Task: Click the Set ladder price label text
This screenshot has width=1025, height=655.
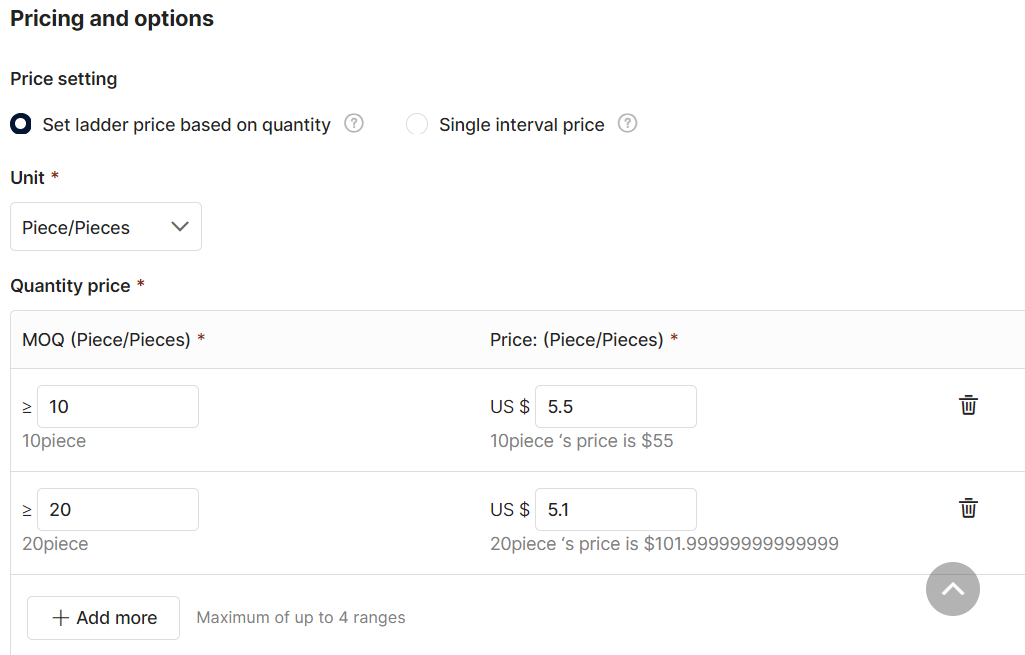Action: pos(186,125)
